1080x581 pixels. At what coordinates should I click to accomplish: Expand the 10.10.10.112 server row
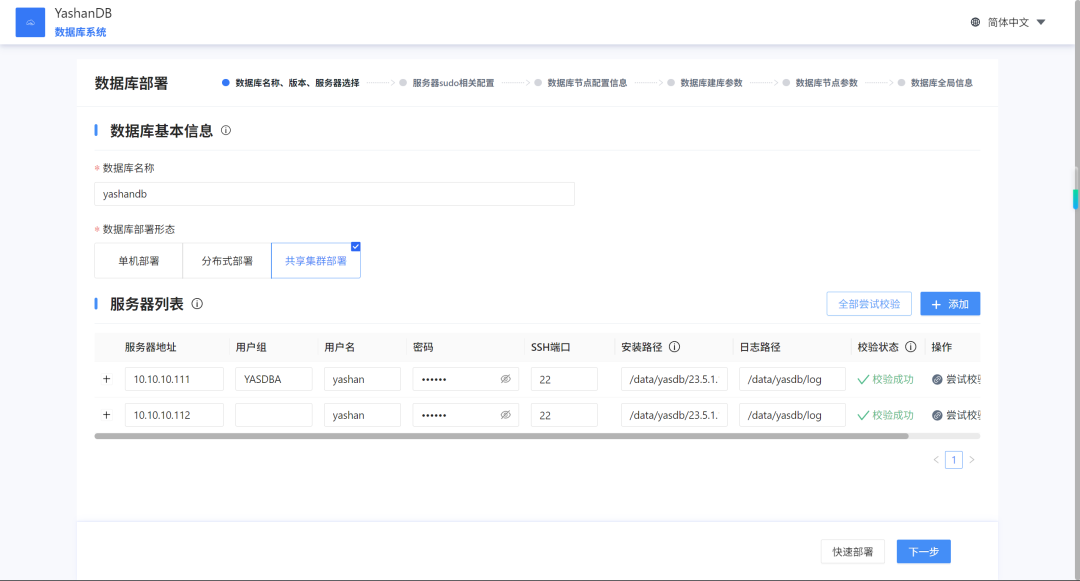pyautogui.click(x=107, y=415)
